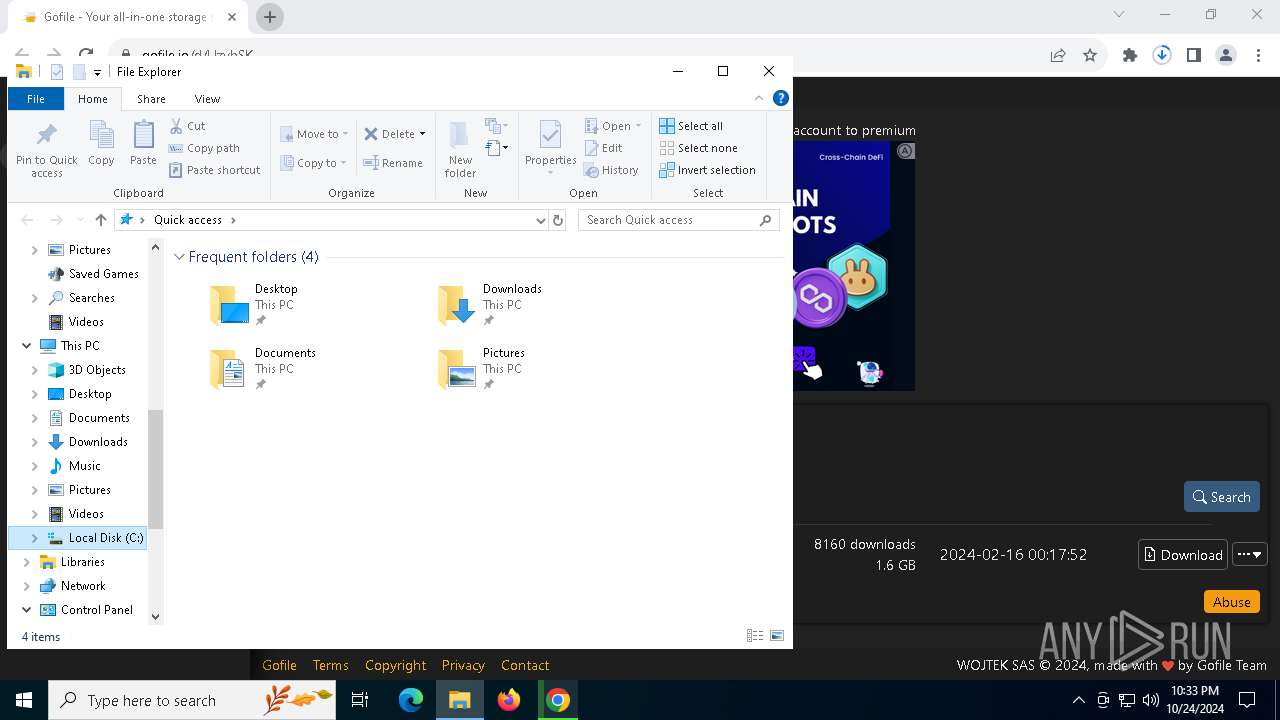Open the Terms footer link

(330, 665)
